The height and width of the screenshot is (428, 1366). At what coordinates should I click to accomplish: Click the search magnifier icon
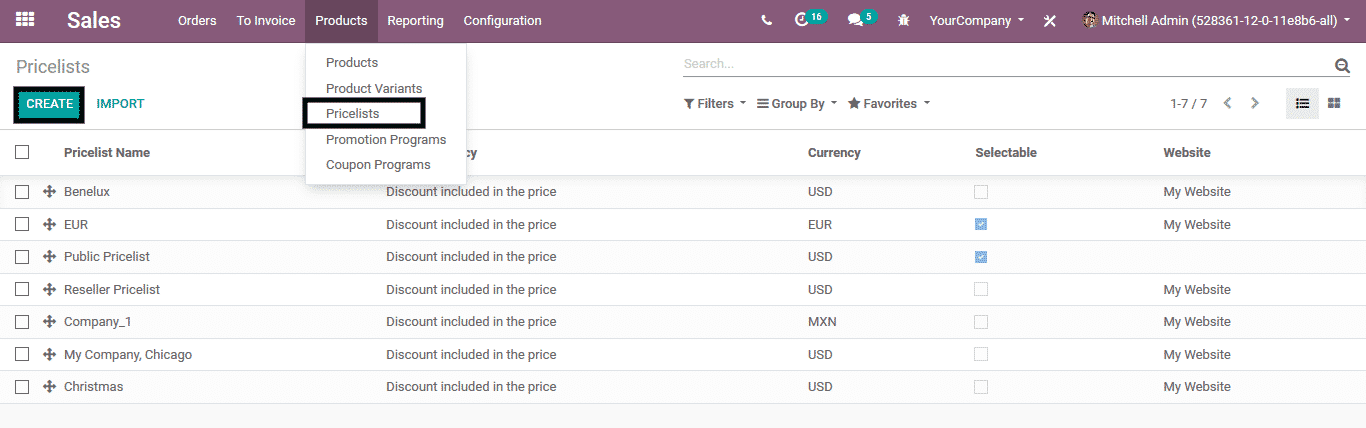pyautogui.click(x=1342, y=66)
